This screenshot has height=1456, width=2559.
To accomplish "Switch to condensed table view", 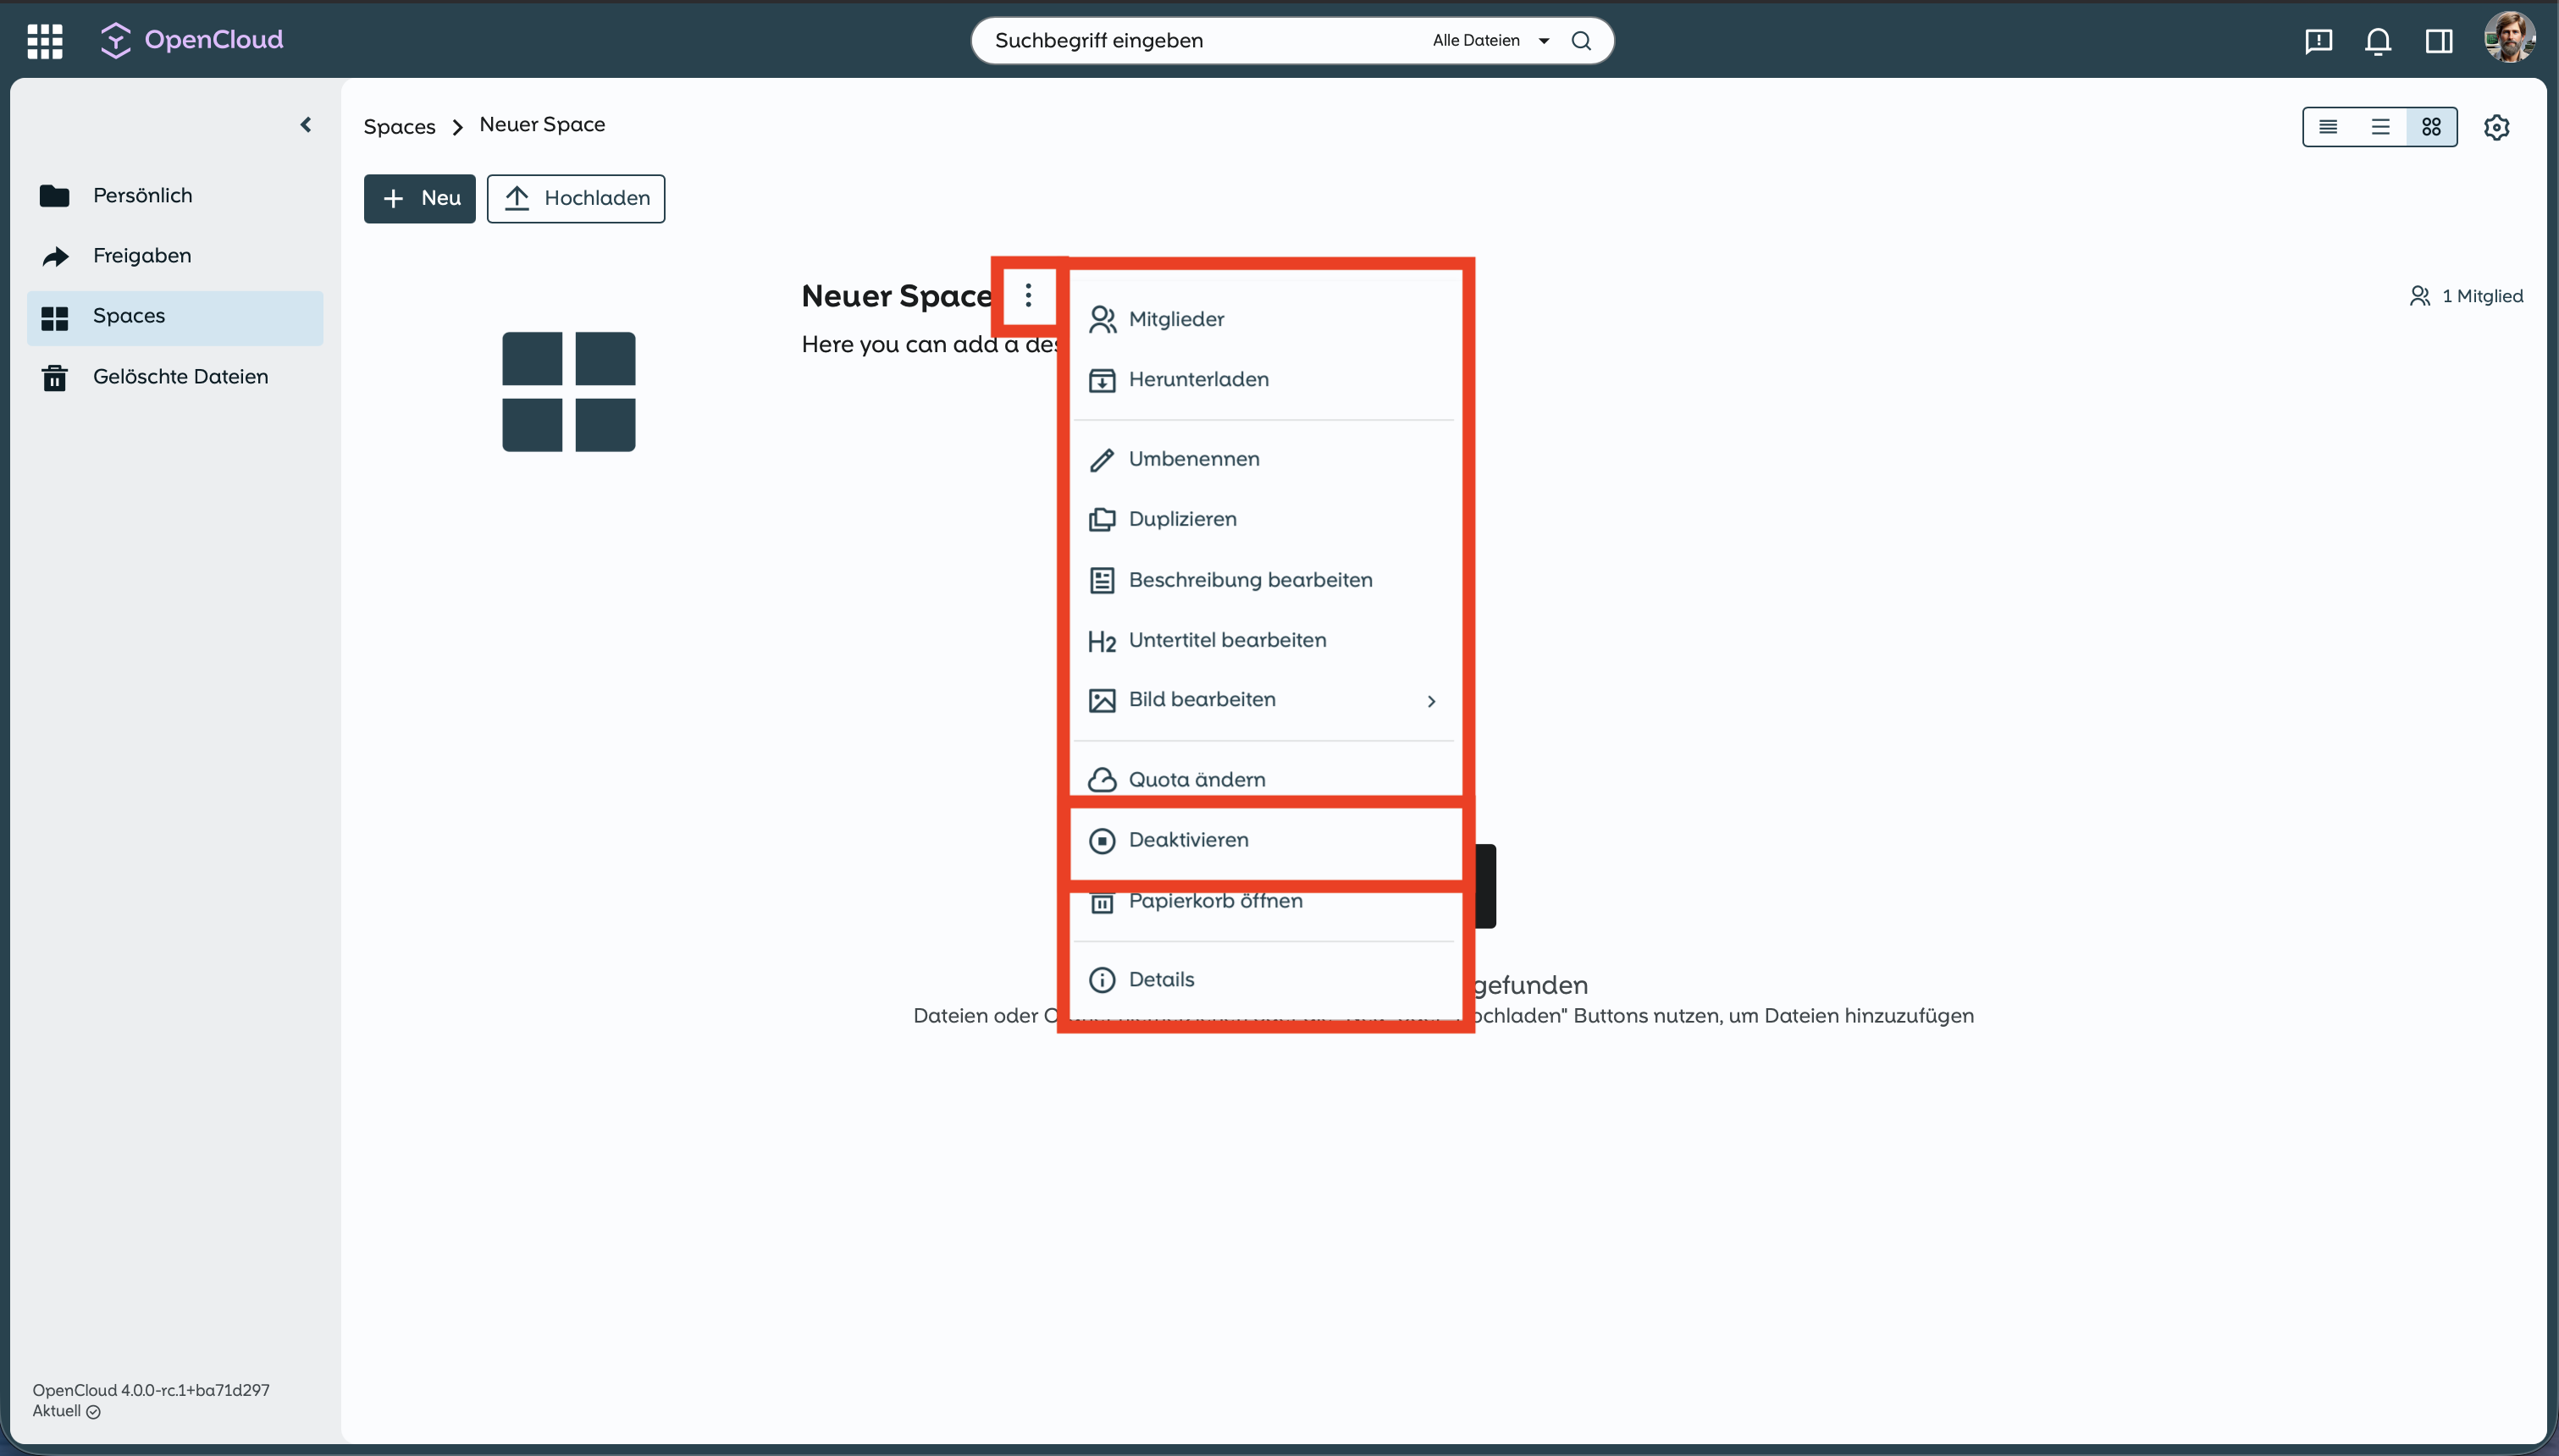I will (x=2328, y=127).
